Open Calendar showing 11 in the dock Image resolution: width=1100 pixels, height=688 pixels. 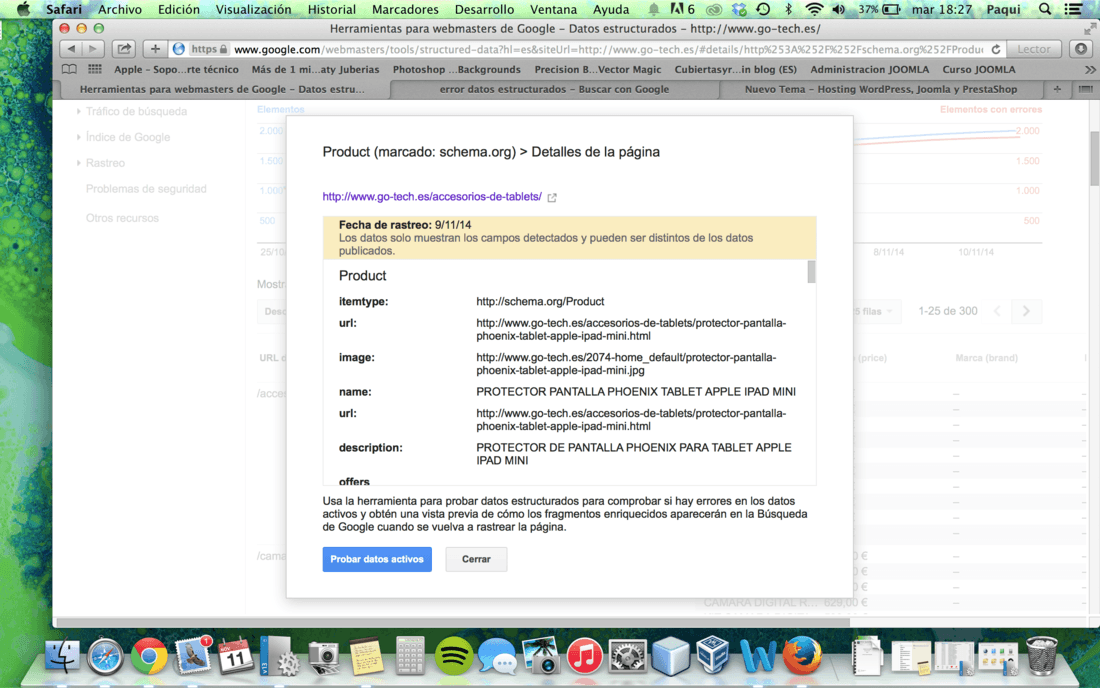(x=235, y=656)
